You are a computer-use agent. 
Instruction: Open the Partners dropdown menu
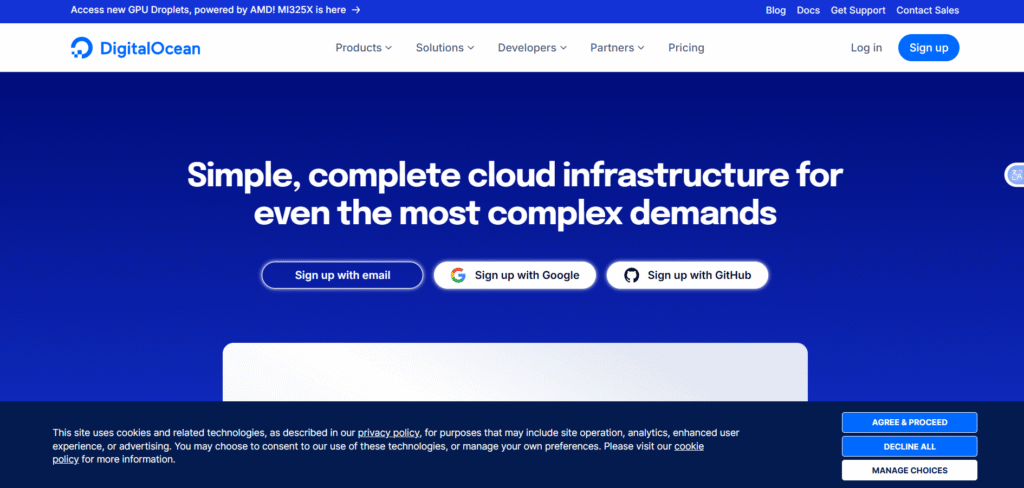[x=617, y=48]
